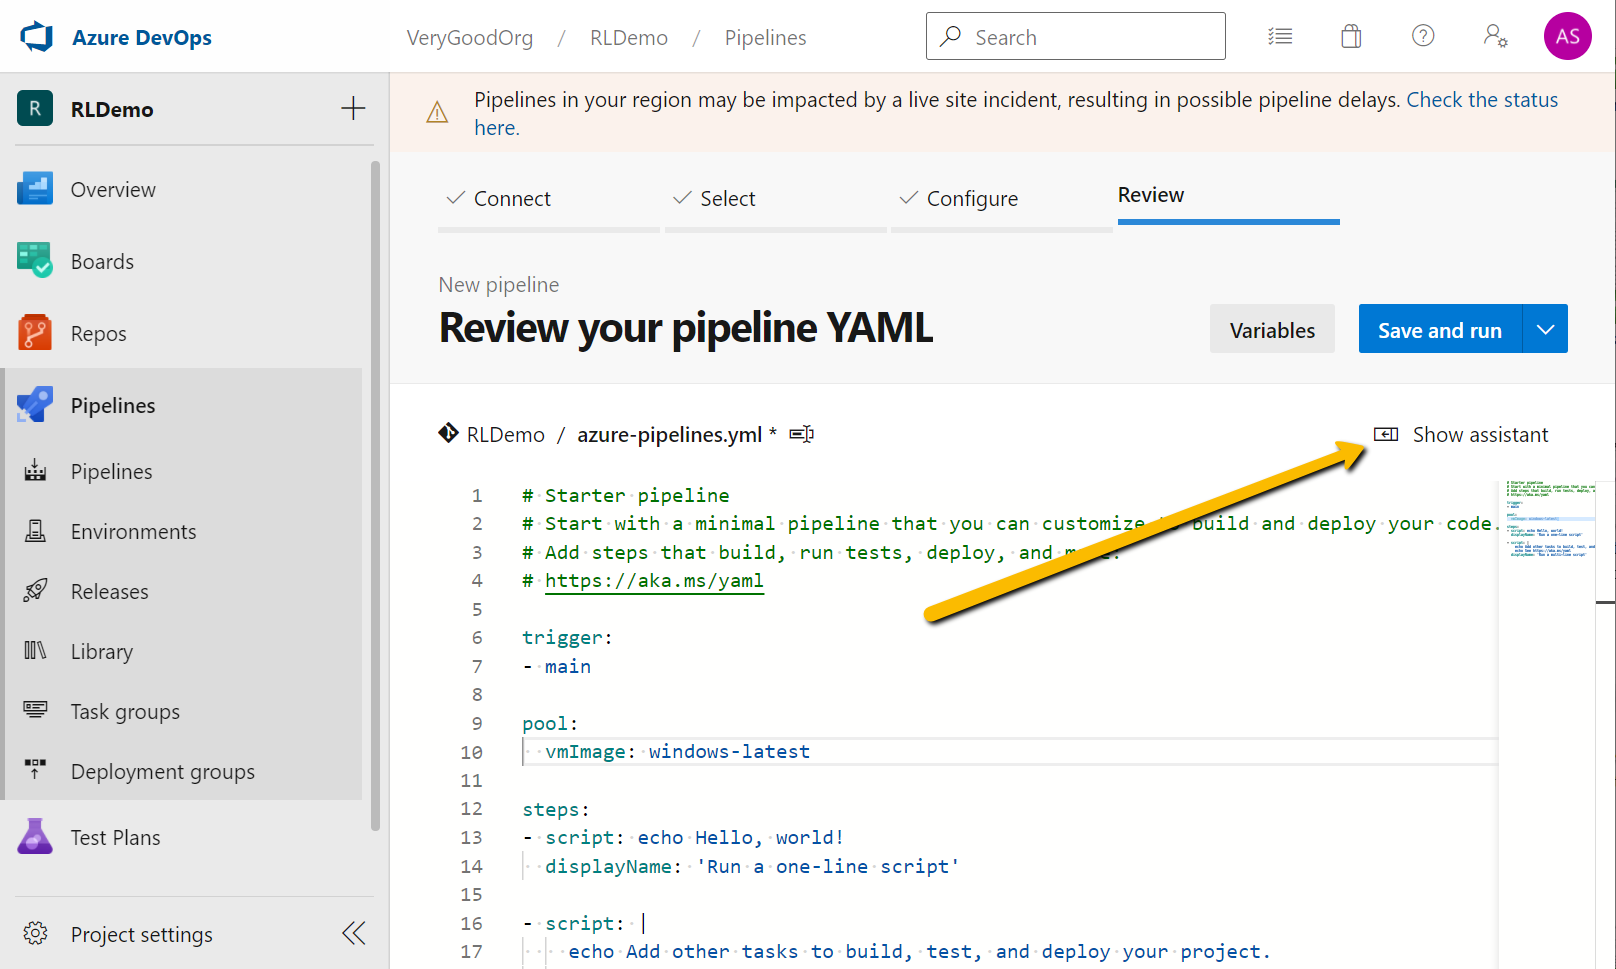Open the https://aka.ms/yaml link in editor
1616x969 pixels.
coord(654,581)
